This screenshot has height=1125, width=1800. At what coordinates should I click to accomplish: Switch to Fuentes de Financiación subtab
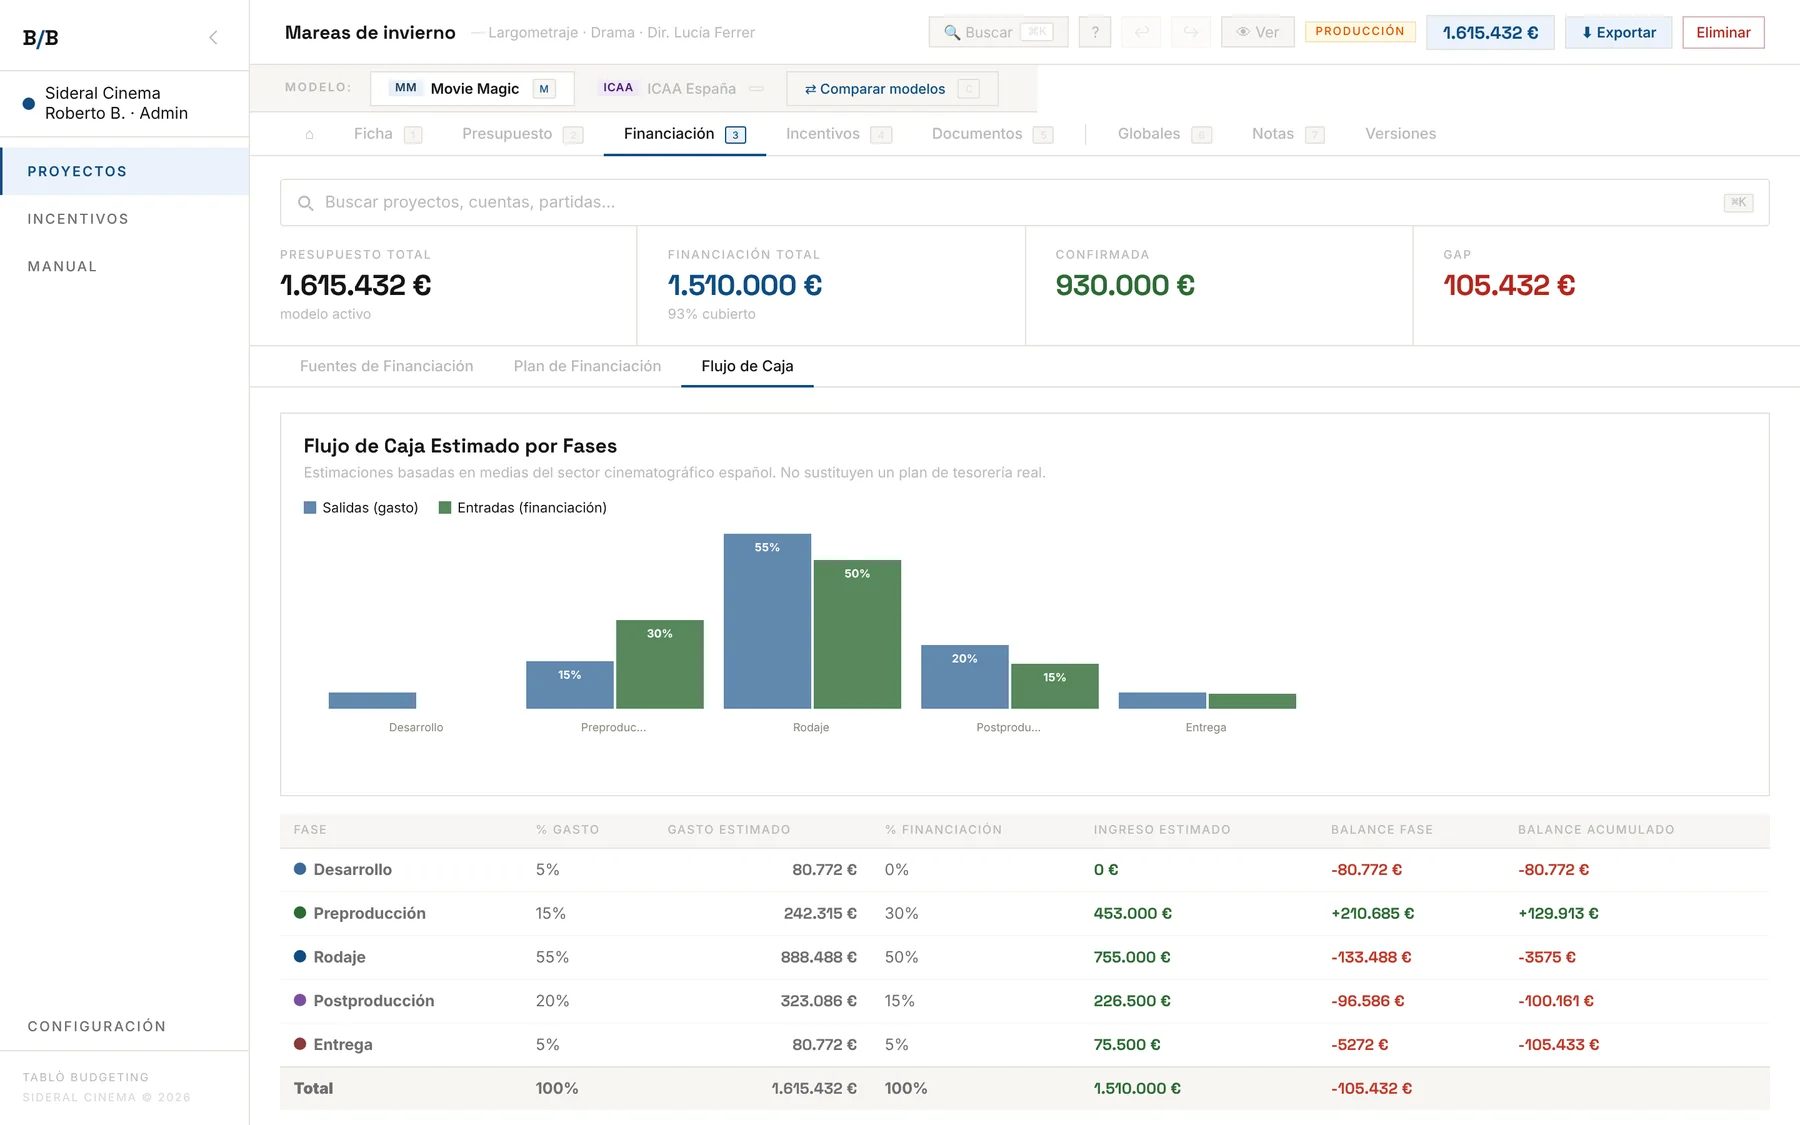pyautogui.click(x=387, y=366)
